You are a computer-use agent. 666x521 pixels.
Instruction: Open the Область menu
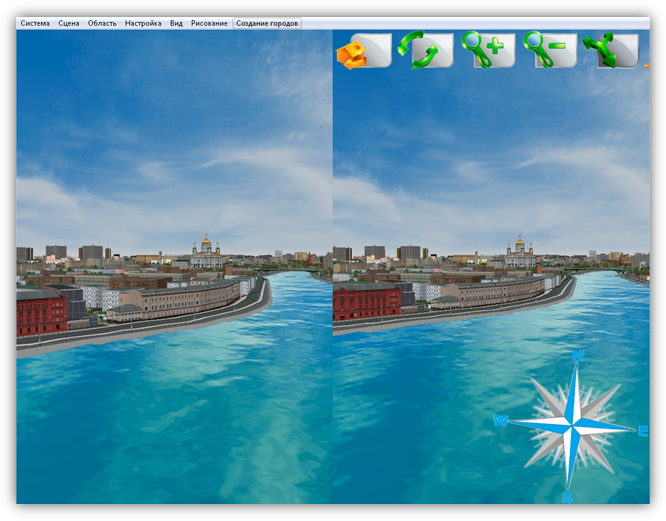(102, 23)
